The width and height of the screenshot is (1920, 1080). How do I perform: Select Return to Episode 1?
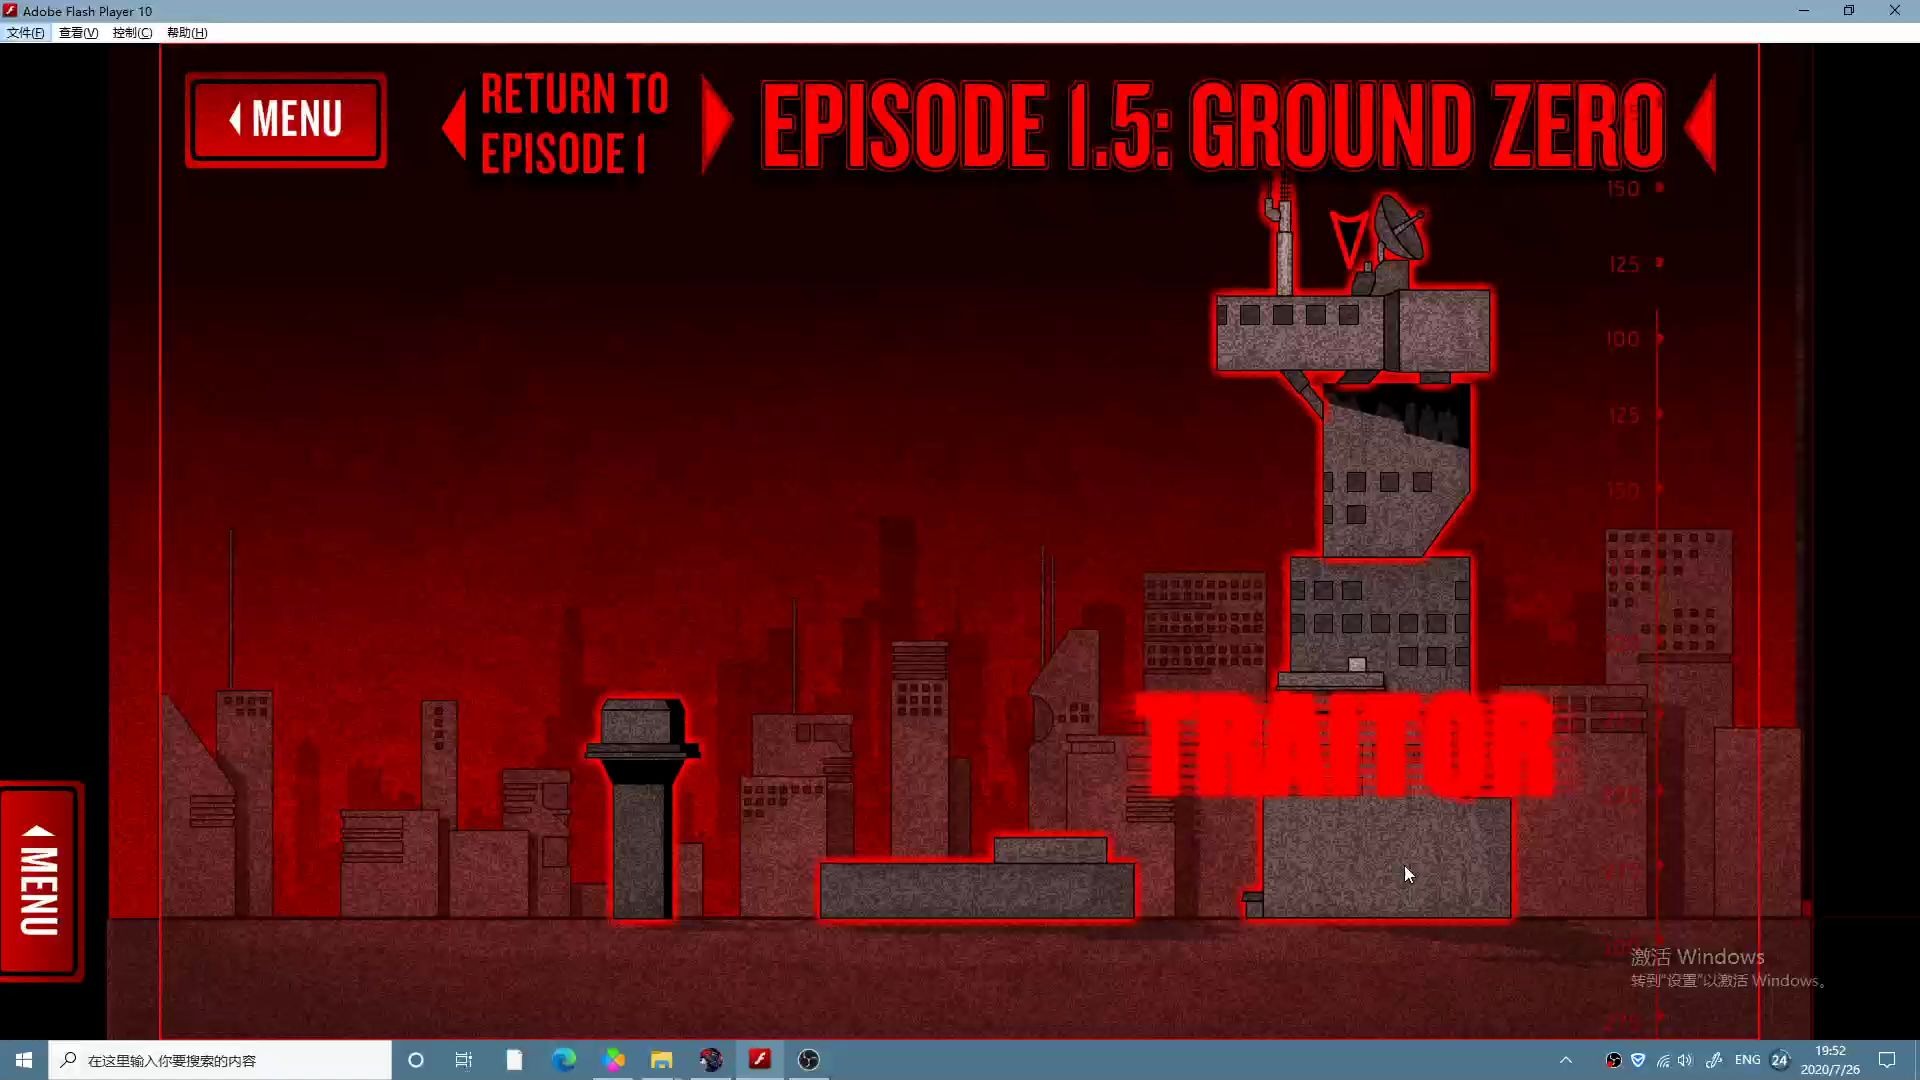tap(574, 123)
